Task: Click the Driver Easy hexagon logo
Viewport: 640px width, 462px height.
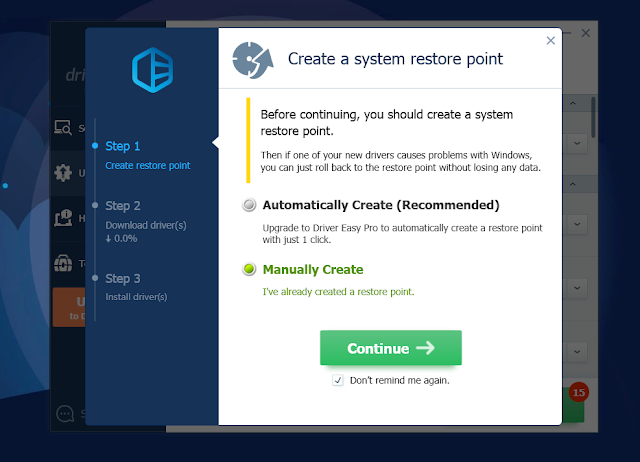Action: click(x=152, y=70)
